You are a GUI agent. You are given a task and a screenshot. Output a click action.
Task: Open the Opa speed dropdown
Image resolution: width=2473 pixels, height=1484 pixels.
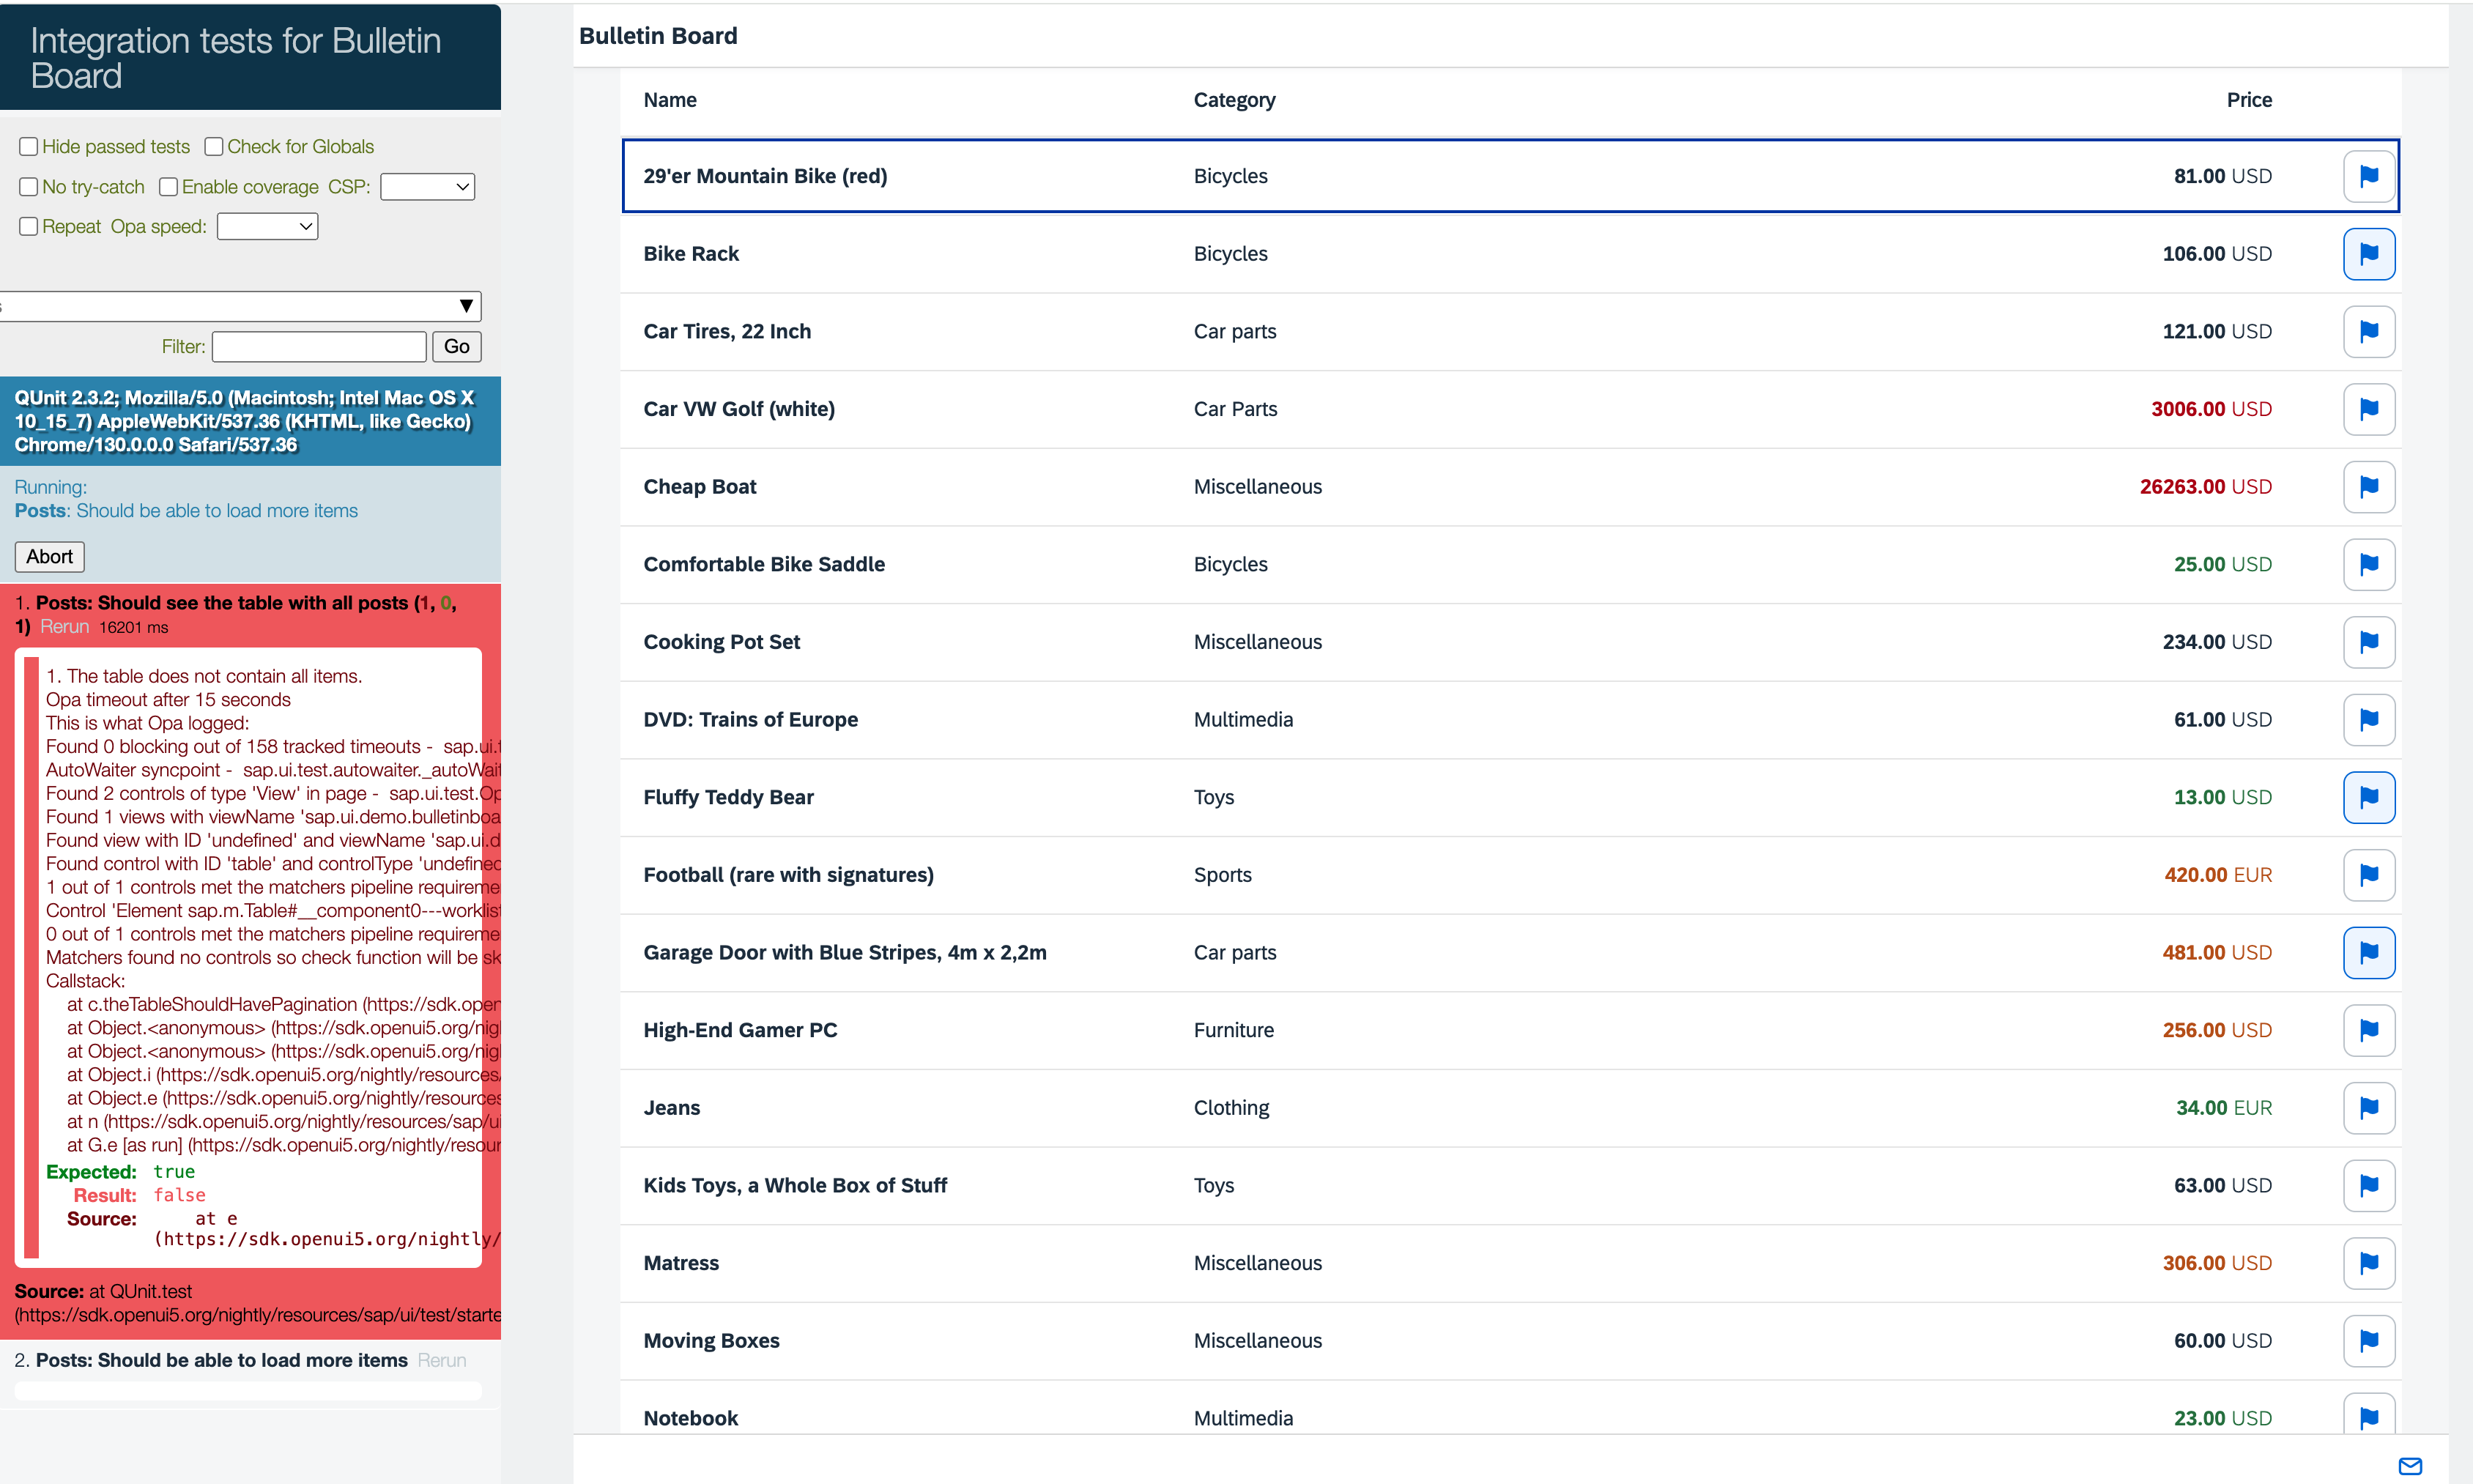[x=267, y=227]
